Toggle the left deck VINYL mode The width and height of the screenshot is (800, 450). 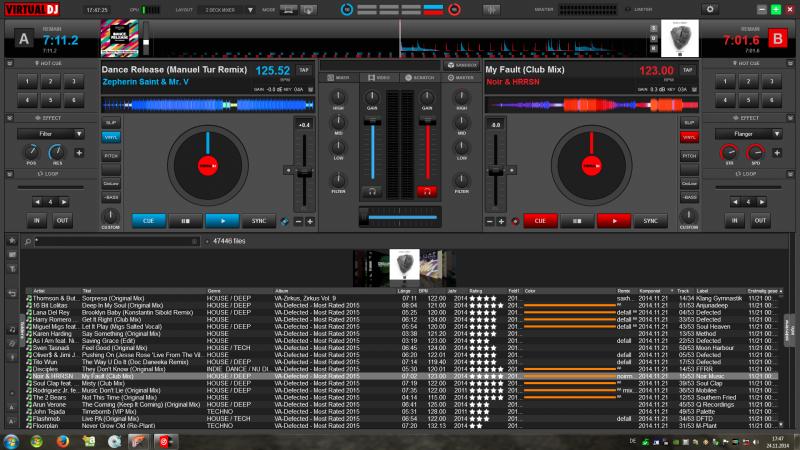[110, 136]
